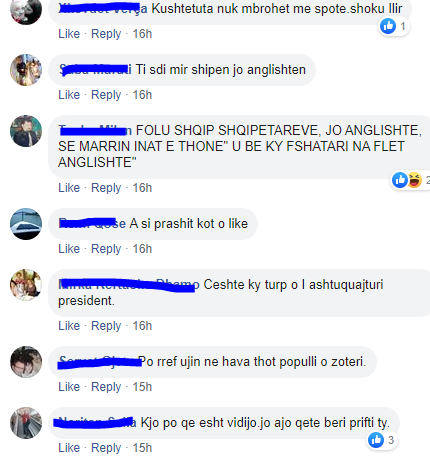This screenshot has width=430, height=464.
Task: Click 16h timestamp under Kushtetuta comment
Action: [142, 34]
